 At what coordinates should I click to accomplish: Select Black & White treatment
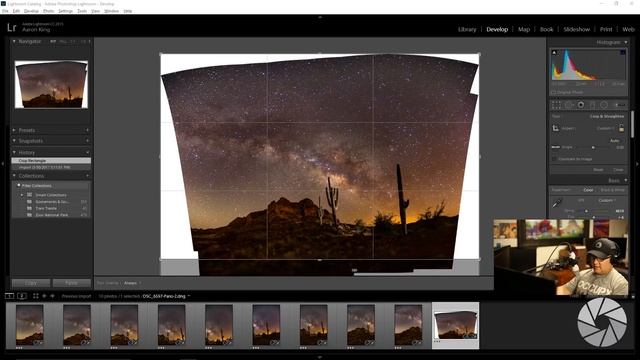point(613,190)
